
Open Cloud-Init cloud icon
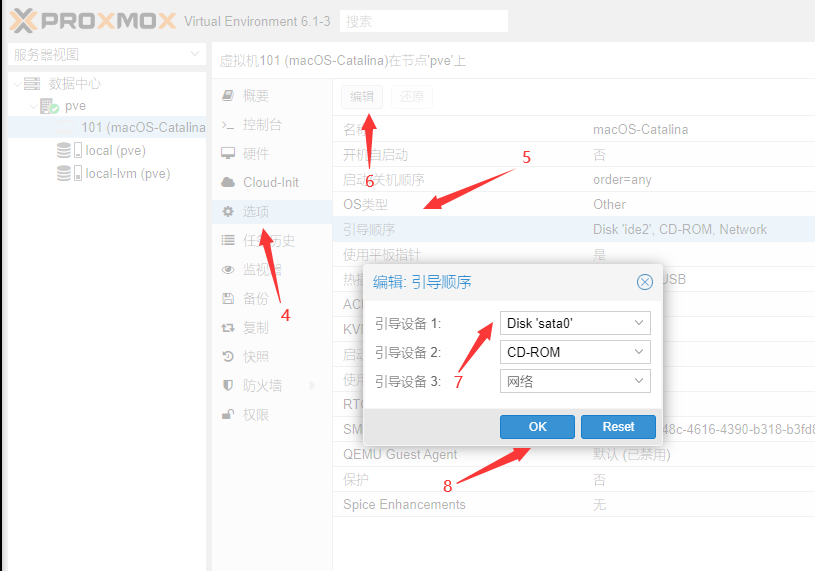coord(227,183)
